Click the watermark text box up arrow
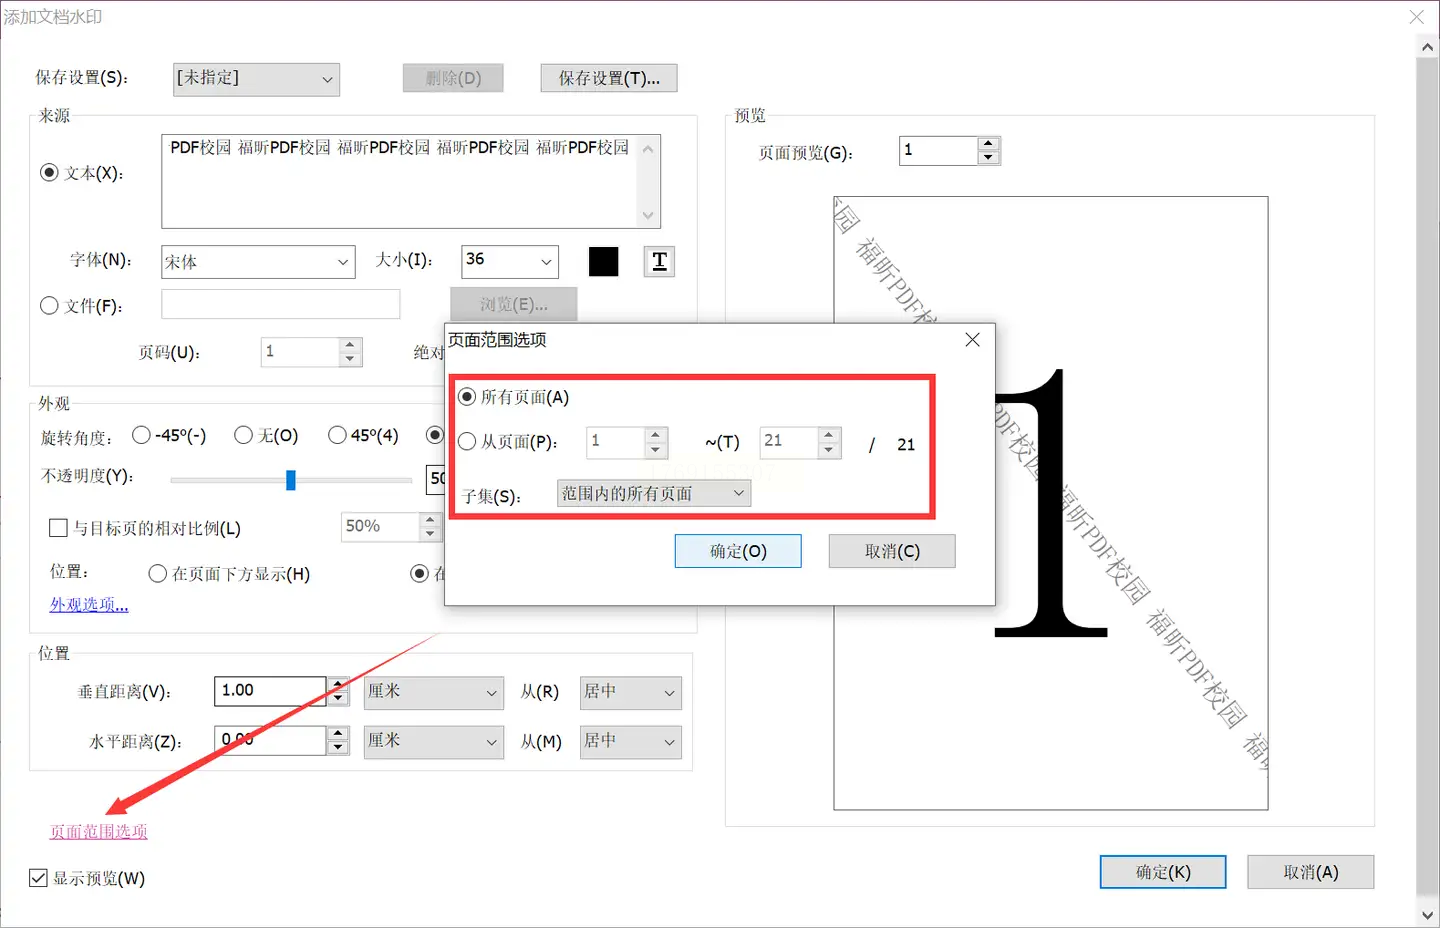Screen dimensions: 1440x928 coord(648,148)
